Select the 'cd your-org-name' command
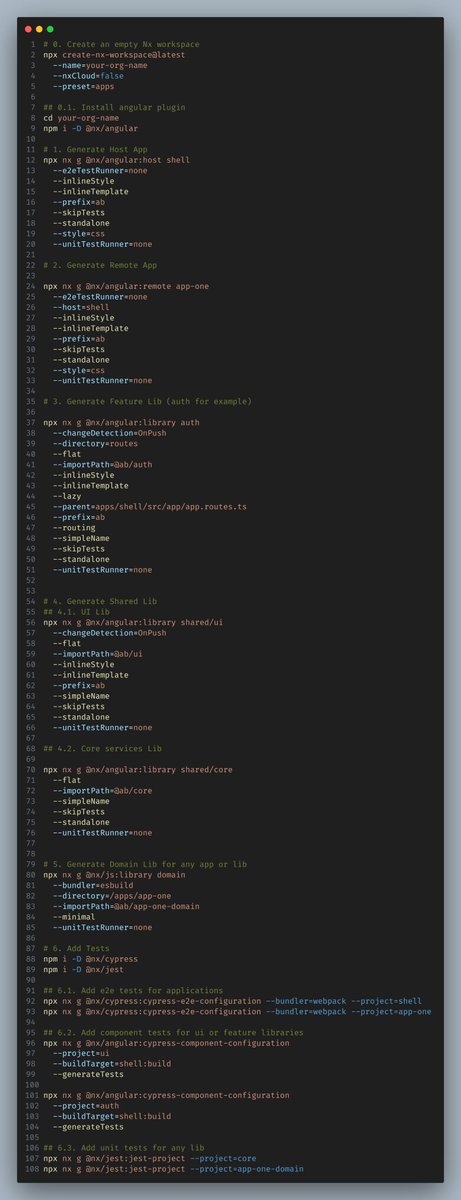 [x=83, y=118]
